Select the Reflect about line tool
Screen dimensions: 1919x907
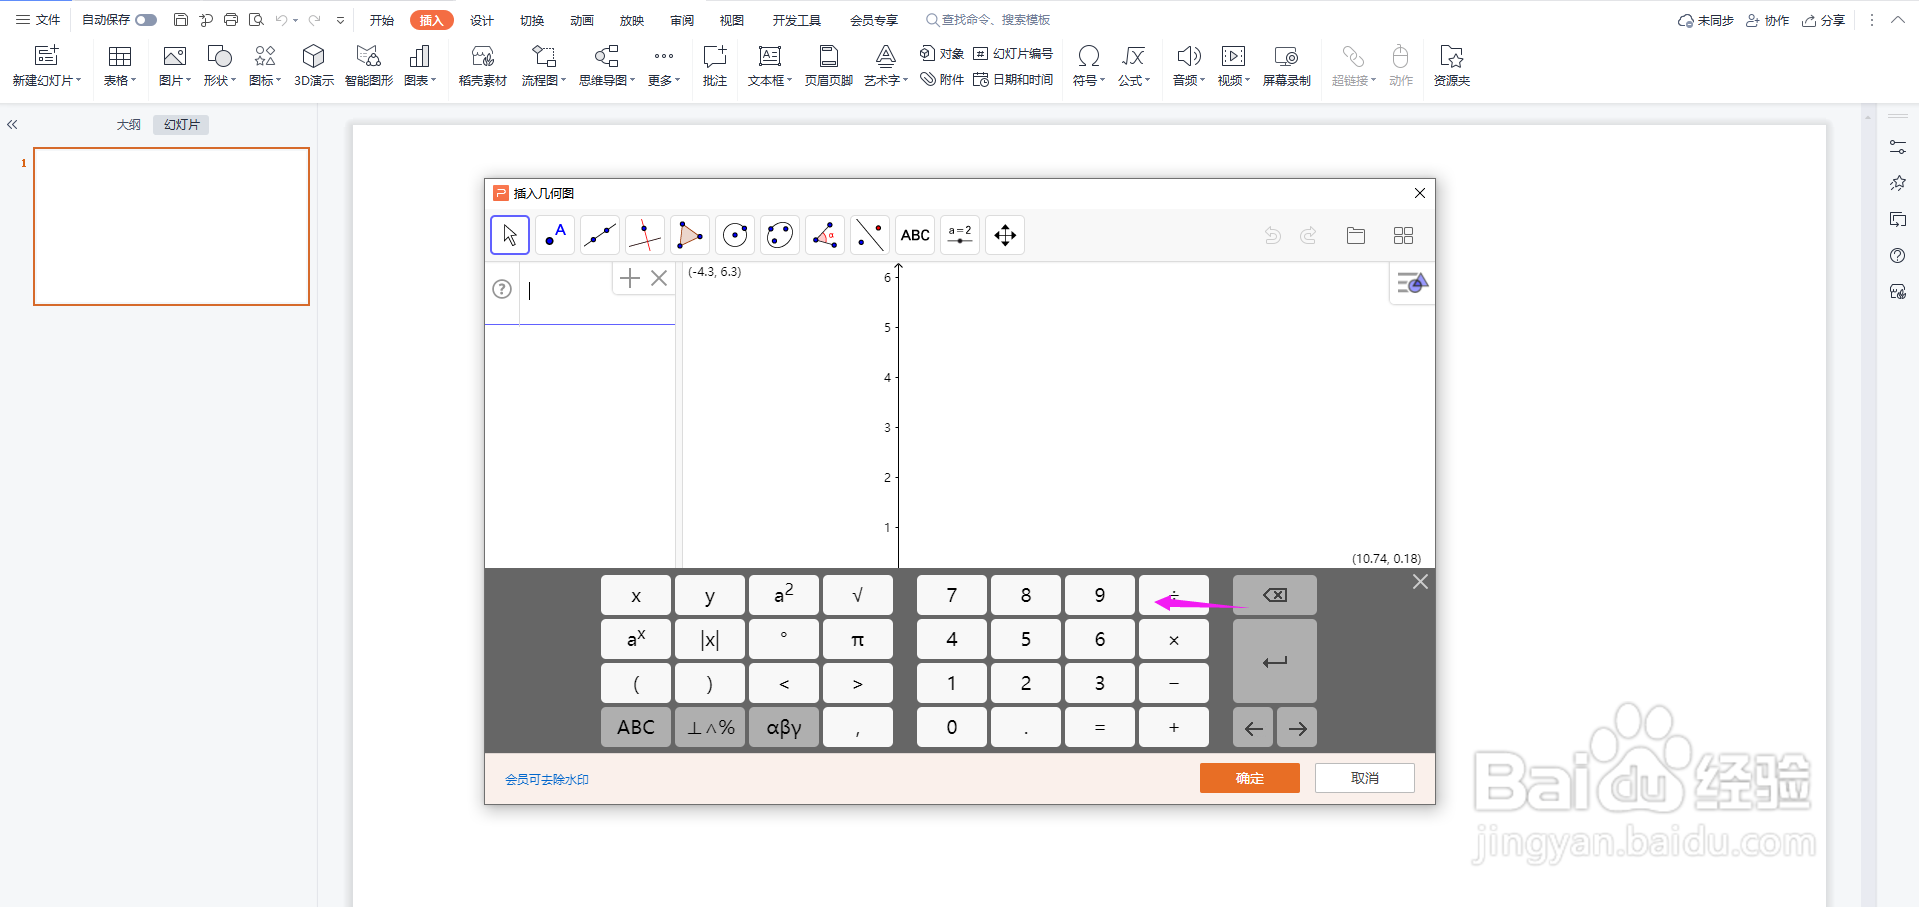click(870, 235)
